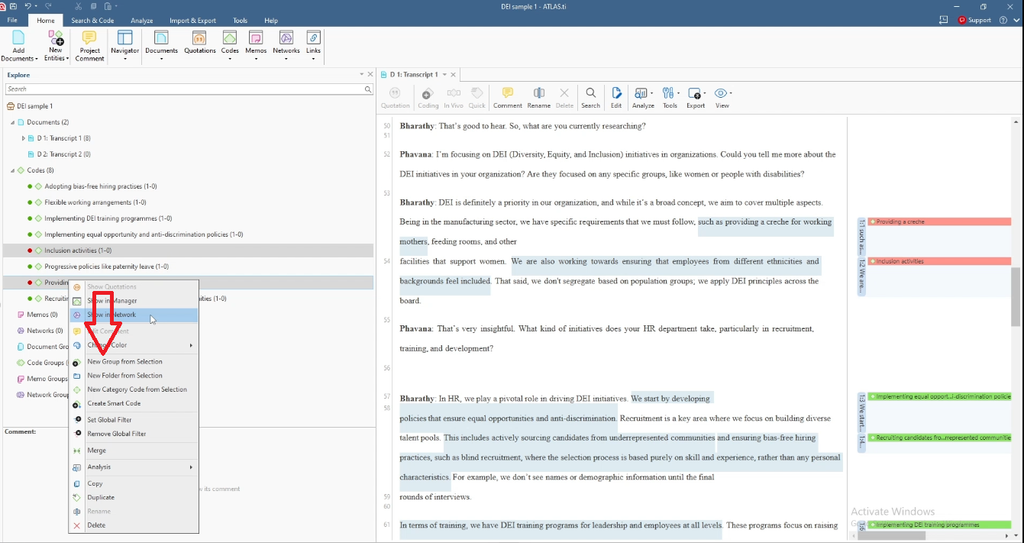Image resolution: width=1024 pixels, height=543 pixels.
Task: Open Support in the title bar
Action: point(975,20)
